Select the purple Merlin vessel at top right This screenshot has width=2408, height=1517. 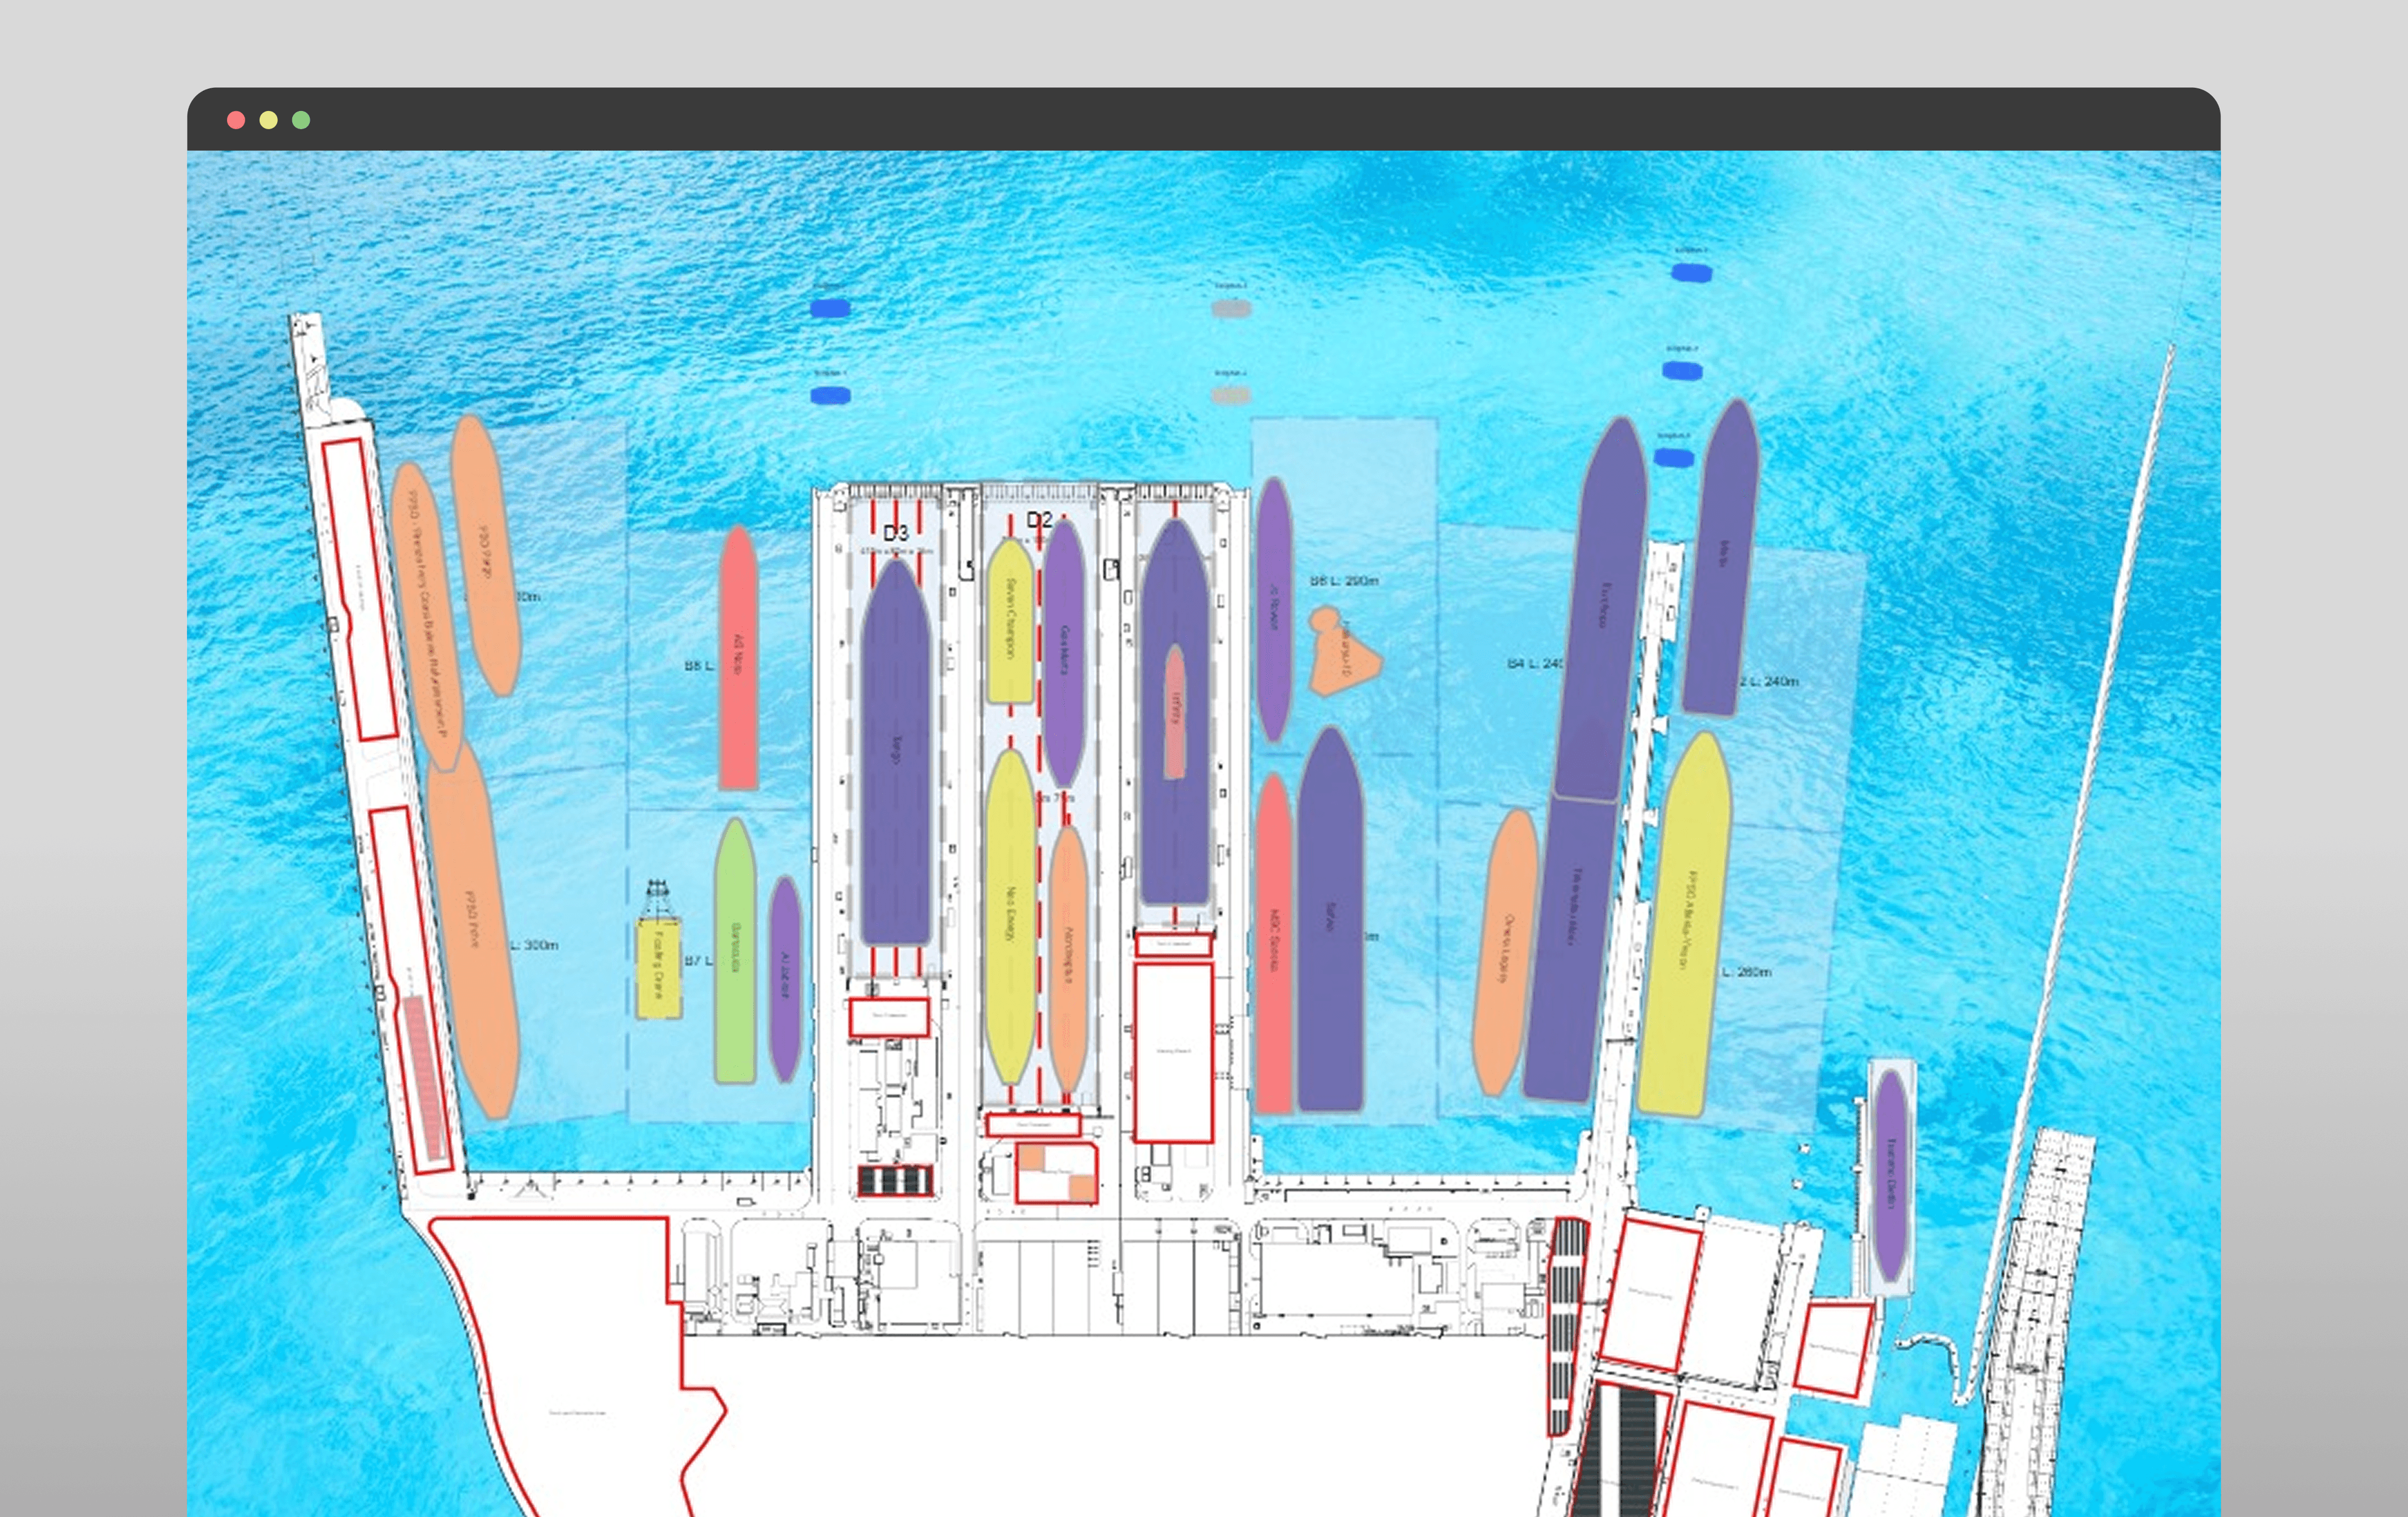click(1721, 557)
